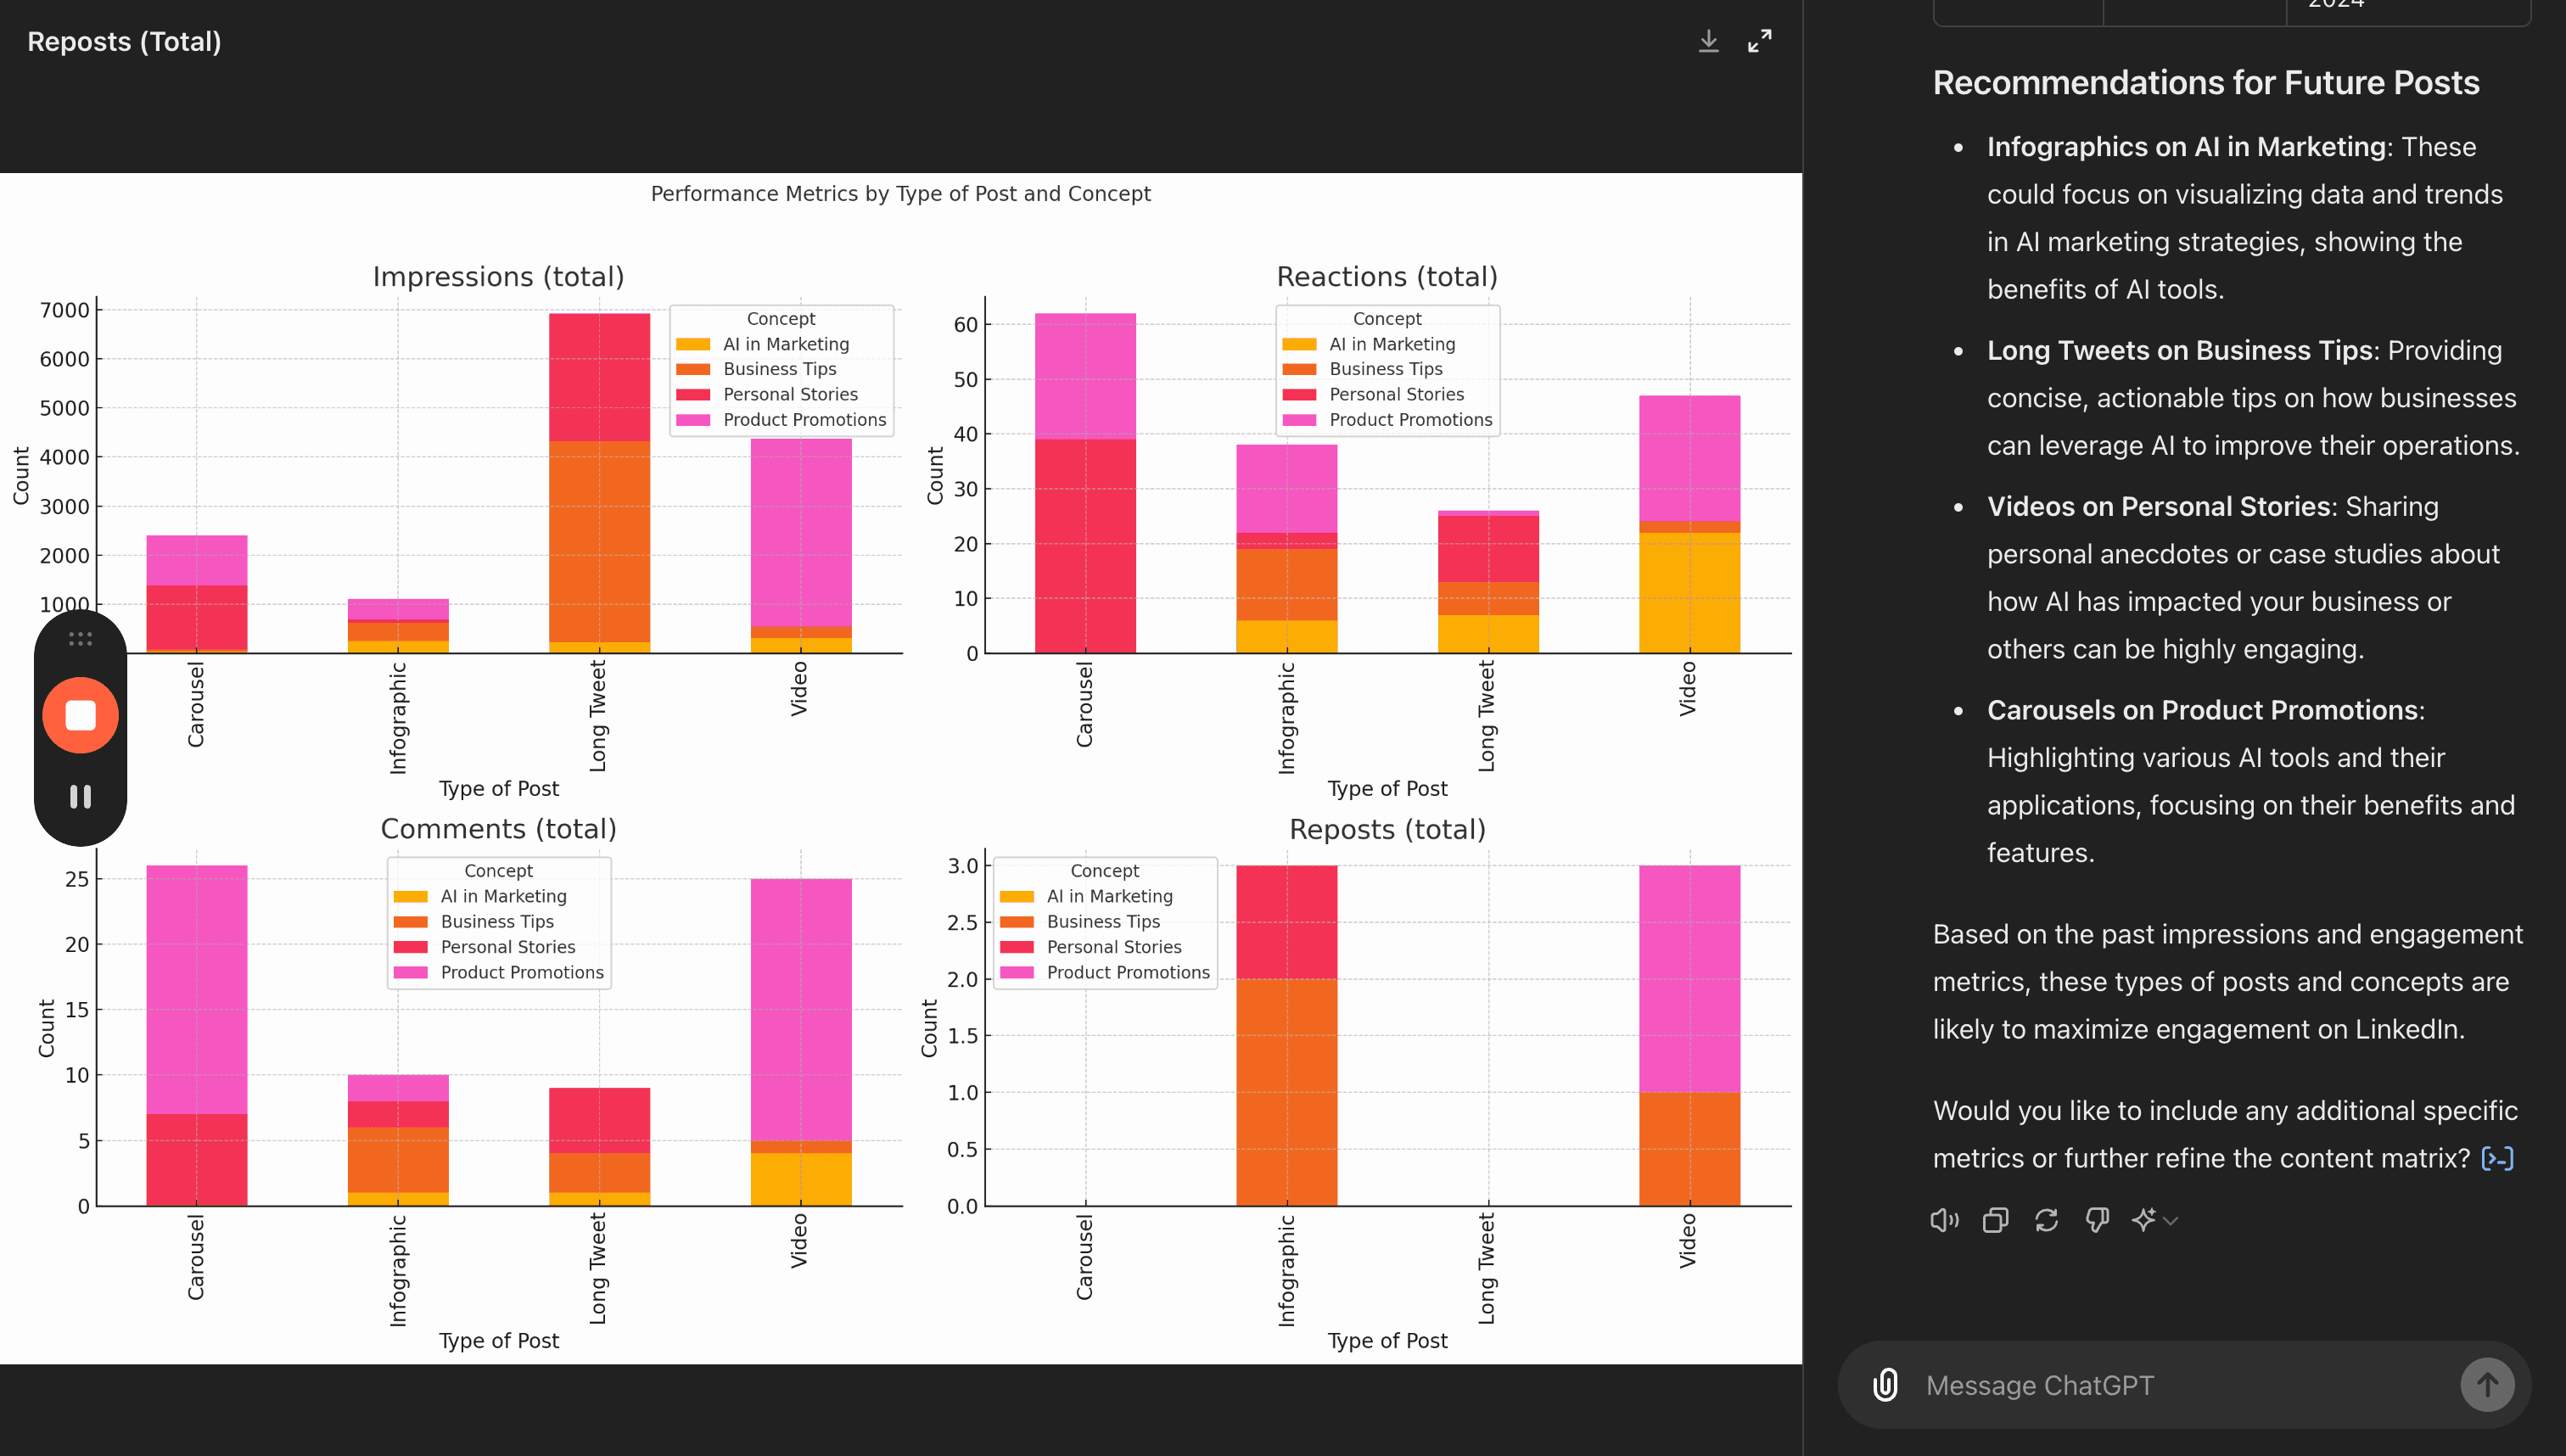Mark the response as bad
2566x1456 pixels.
(2097, 1220)
